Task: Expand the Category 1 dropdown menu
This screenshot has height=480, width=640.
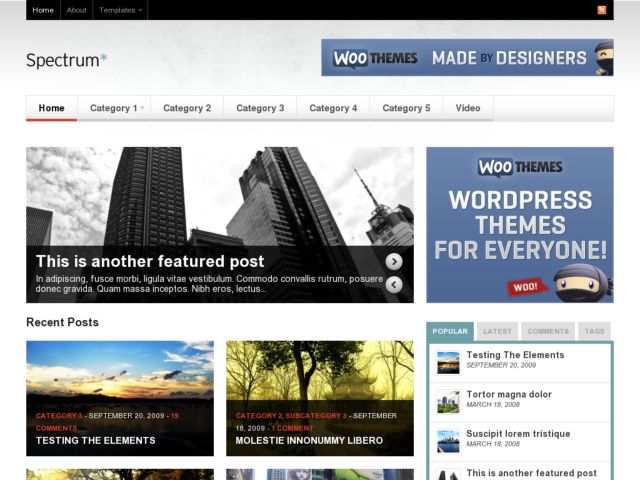Action: click(114, 108)
